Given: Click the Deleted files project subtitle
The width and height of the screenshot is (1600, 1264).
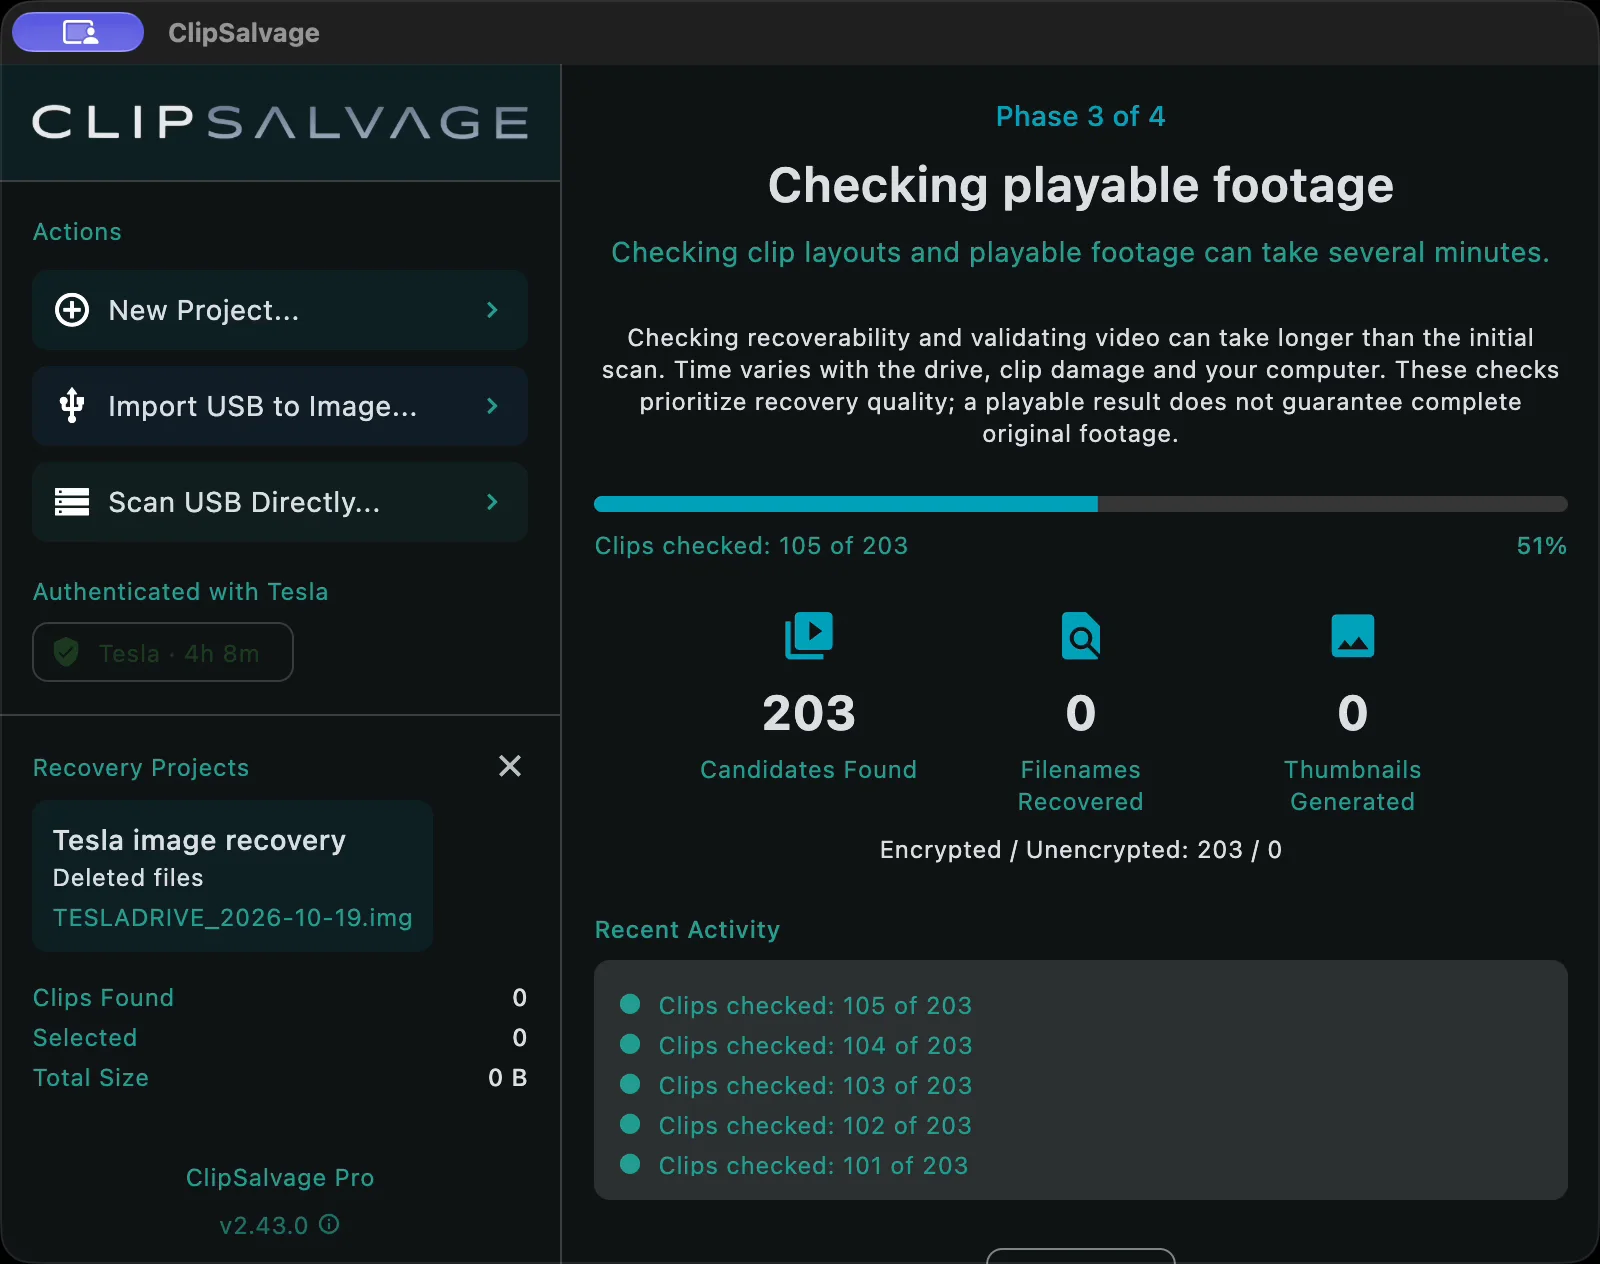Looking at the screenshot, I should click(128, 878).
